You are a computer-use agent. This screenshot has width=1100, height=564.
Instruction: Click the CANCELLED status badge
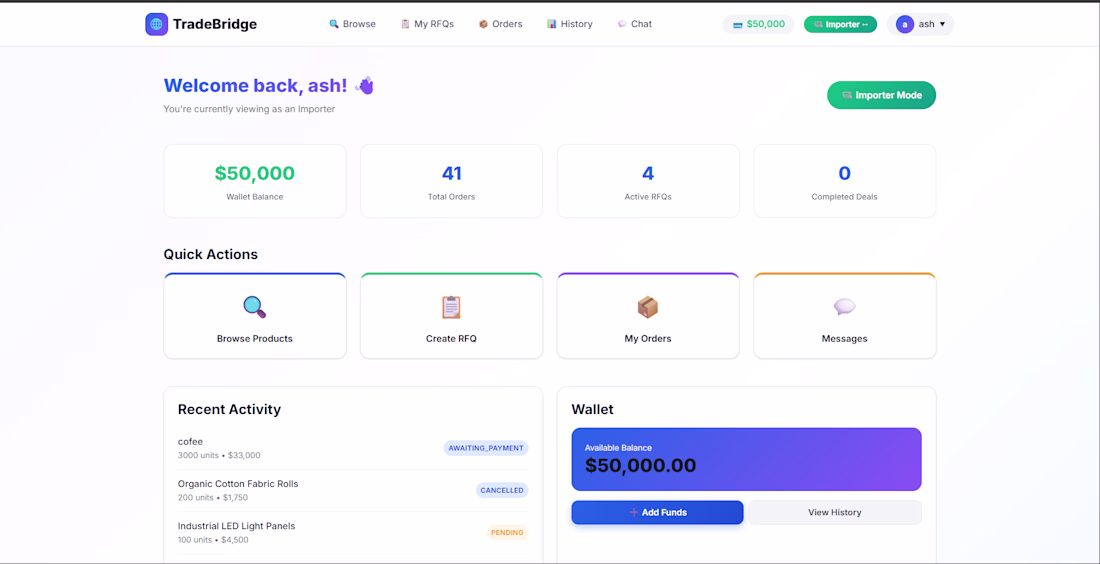pyautogui.click(x=502, y=490)
